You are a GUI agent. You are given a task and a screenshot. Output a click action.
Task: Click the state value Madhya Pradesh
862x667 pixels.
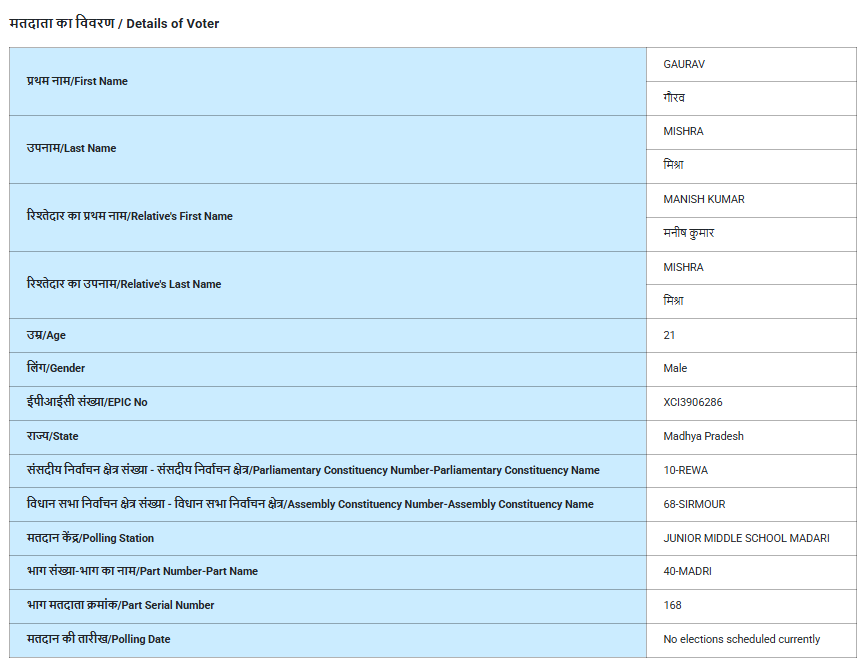point(703,436)
